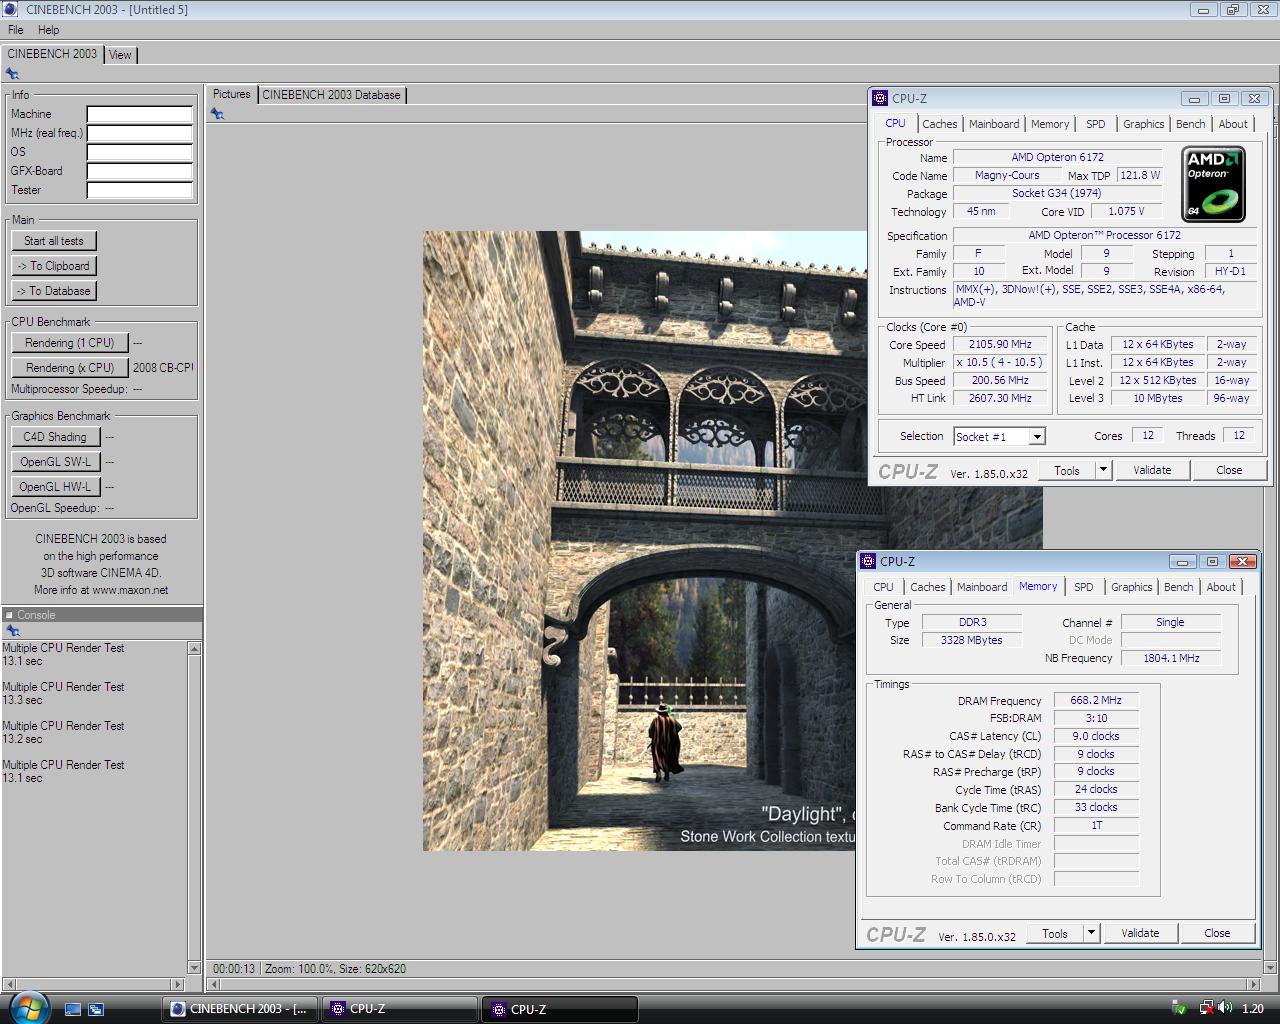The image size is (1280, 1024).
Task: Click the AMD Opteron 6172 name field
Action: pyautogui.click(x=1057, y=157)
